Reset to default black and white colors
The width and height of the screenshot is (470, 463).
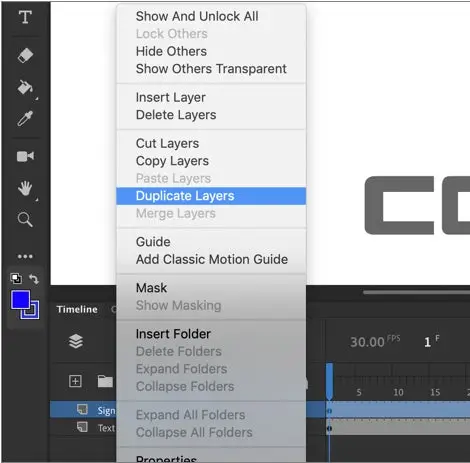16,278
